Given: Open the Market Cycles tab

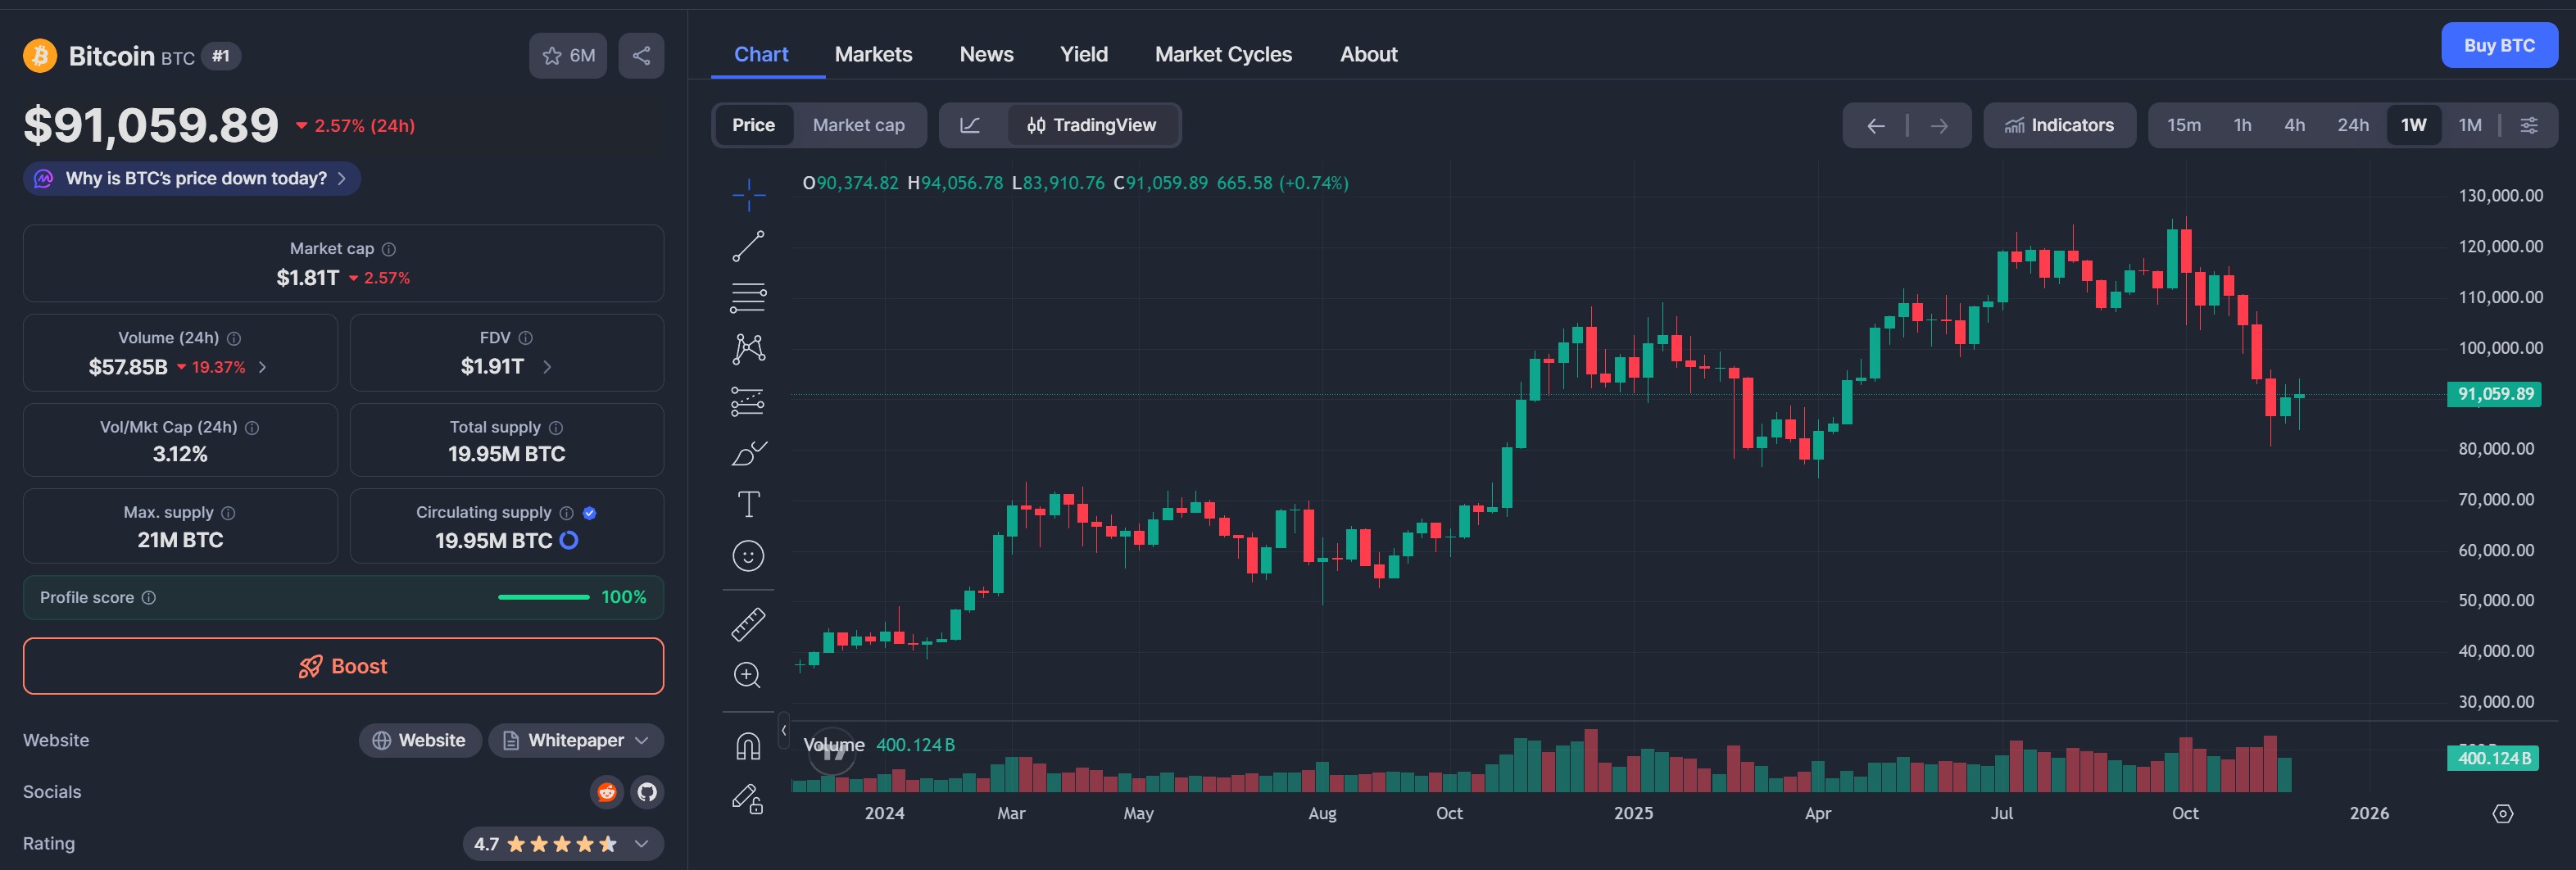Looking at the screenshot, I should [1223, 54].
